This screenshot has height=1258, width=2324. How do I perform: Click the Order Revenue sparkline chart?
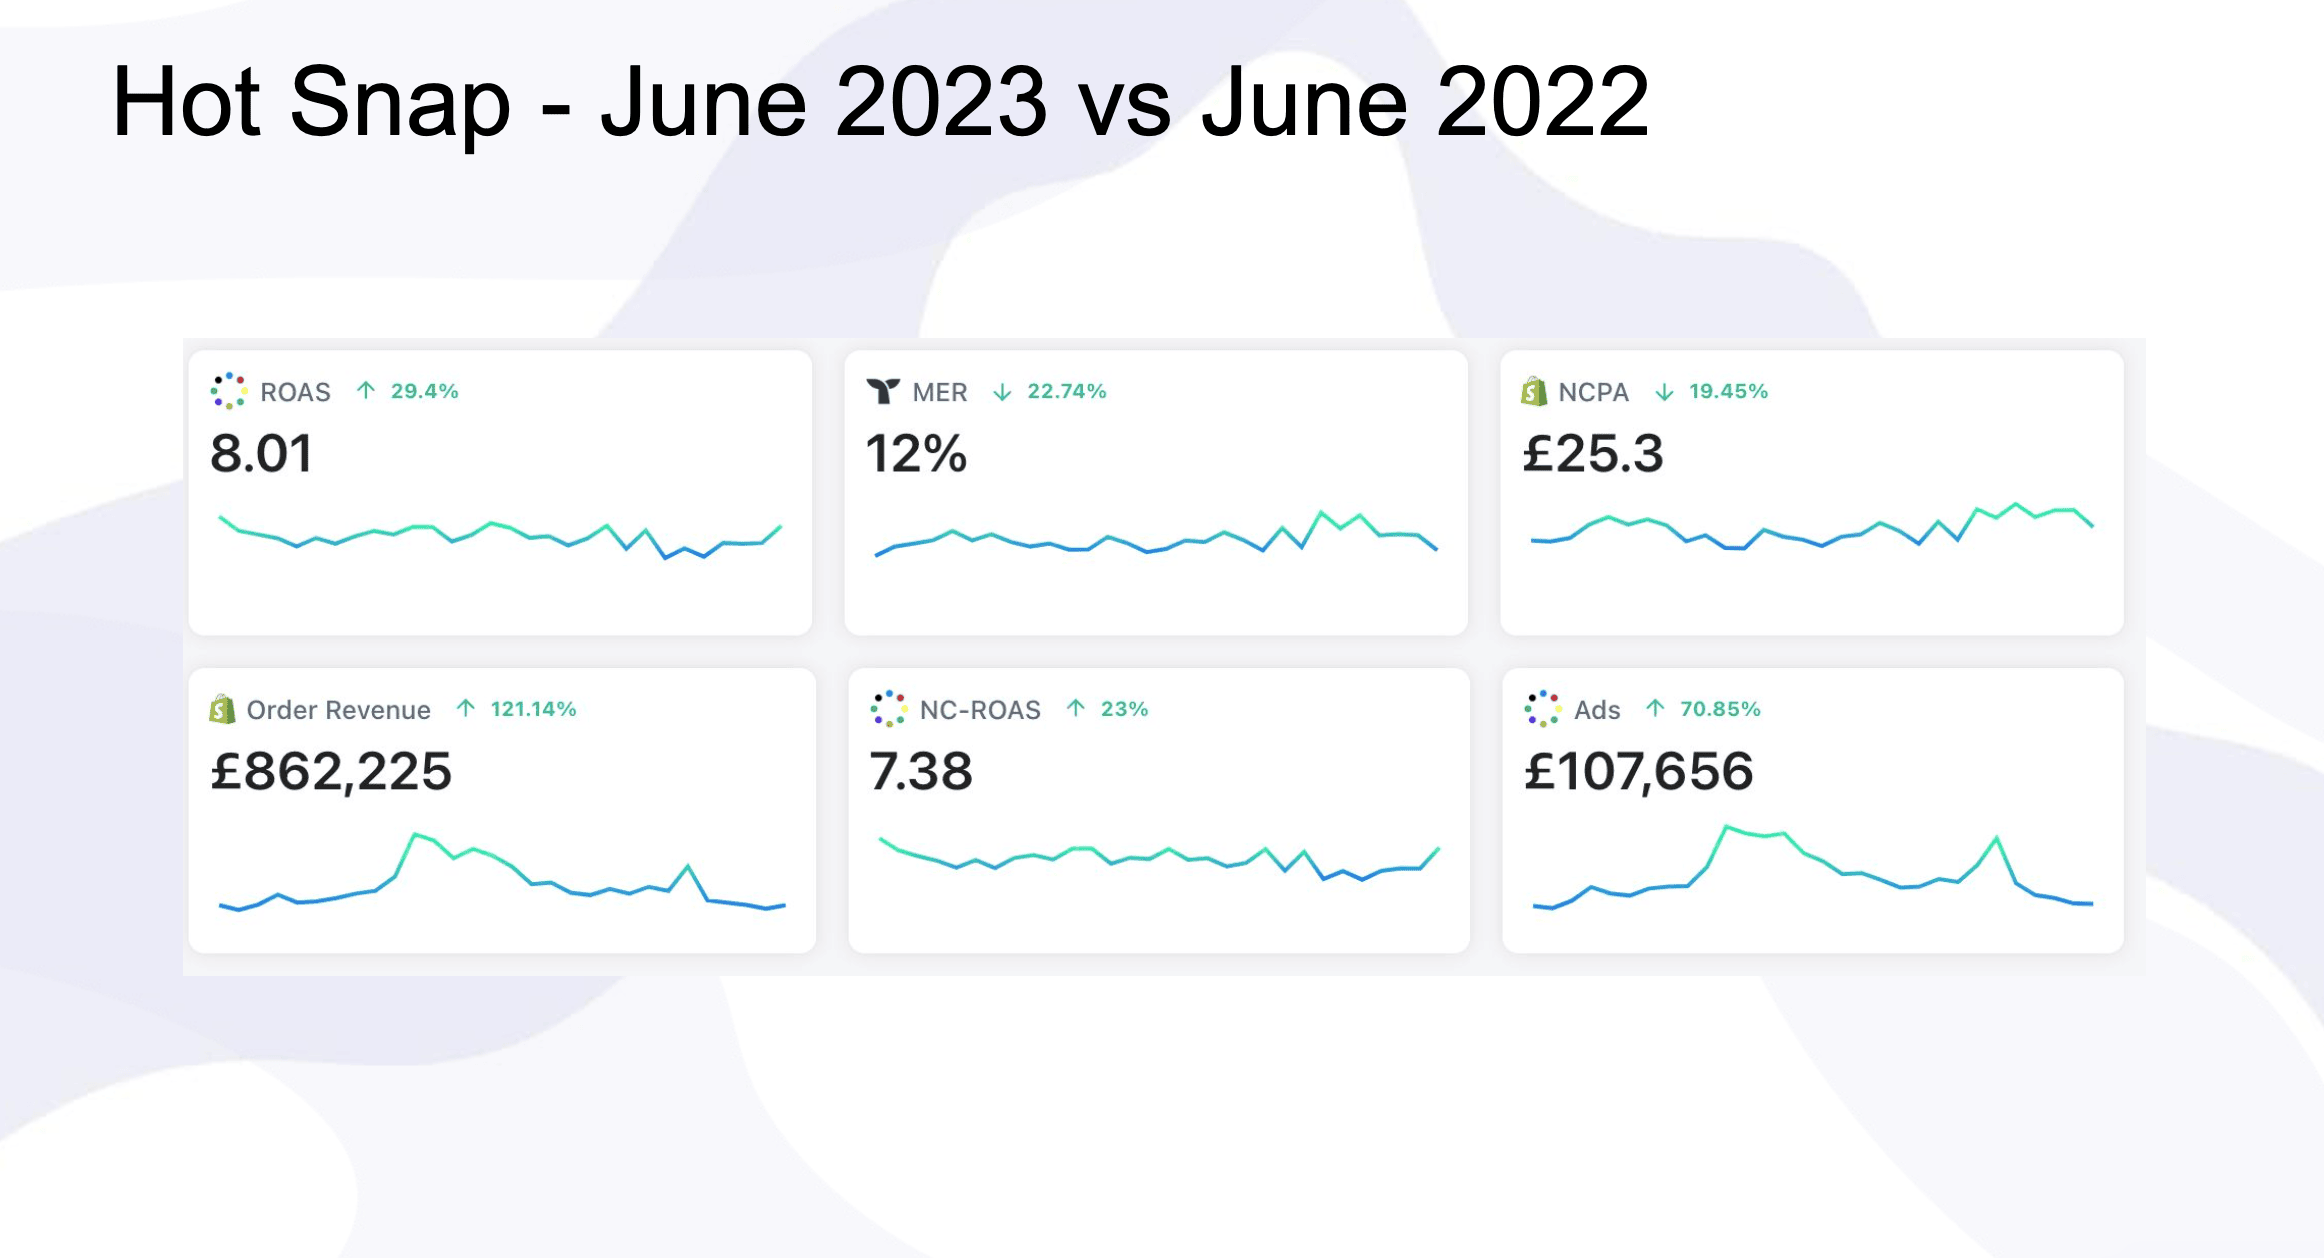(502, 872)
